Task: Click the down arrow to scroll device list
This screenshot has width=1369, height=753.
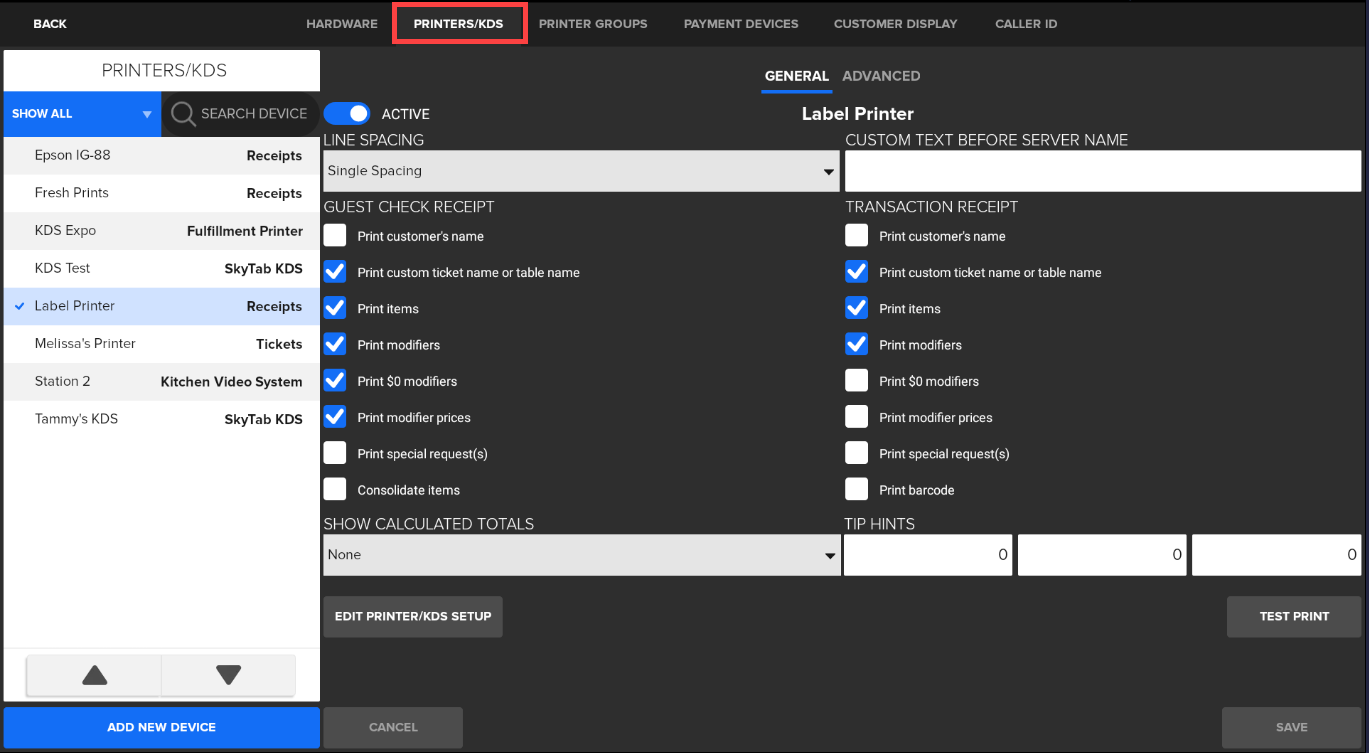Action: (x=227, y=676)
